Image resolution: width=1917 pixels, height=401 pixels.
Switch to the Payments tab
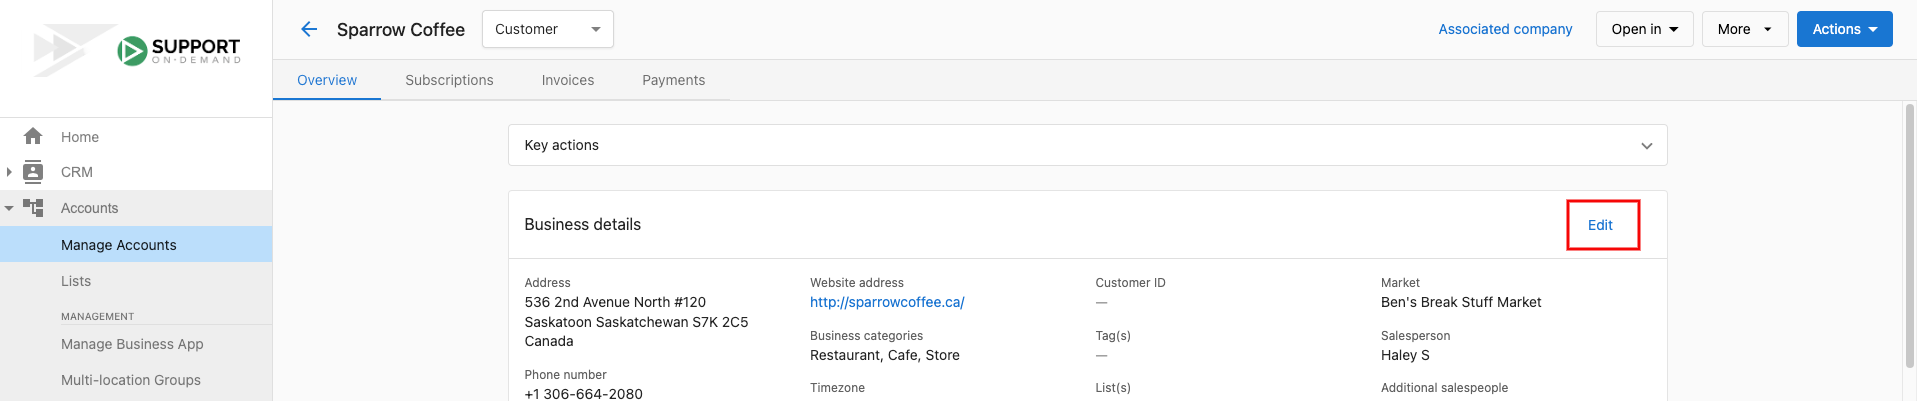(x=673, y=80)
